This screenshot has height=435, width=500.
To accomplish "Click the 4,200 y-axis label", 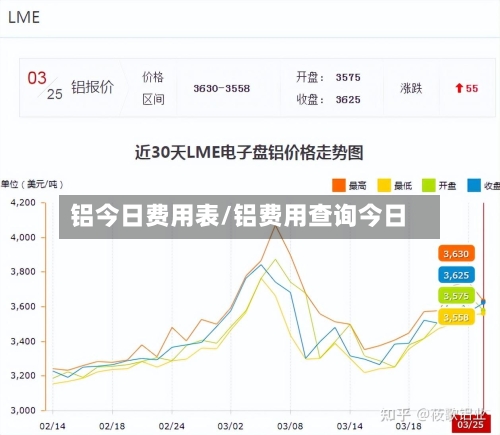I will click(23, 203).
